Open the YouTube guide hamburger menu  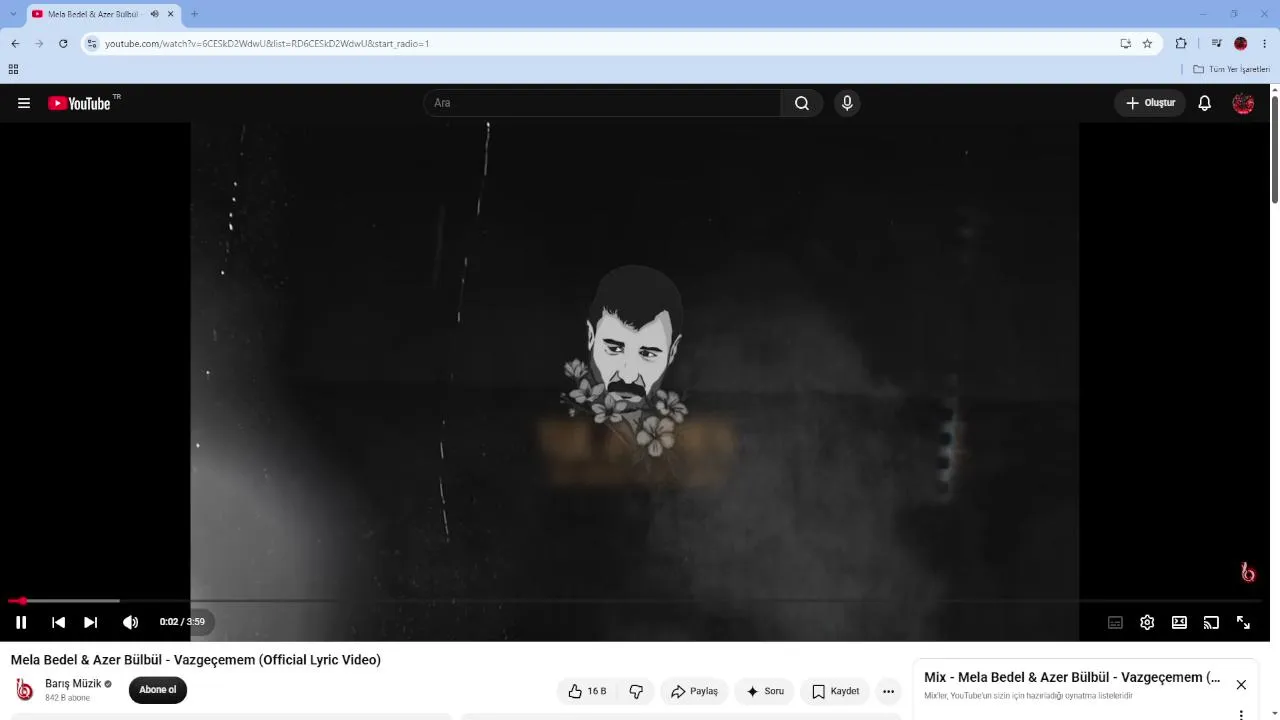(24, 103)
